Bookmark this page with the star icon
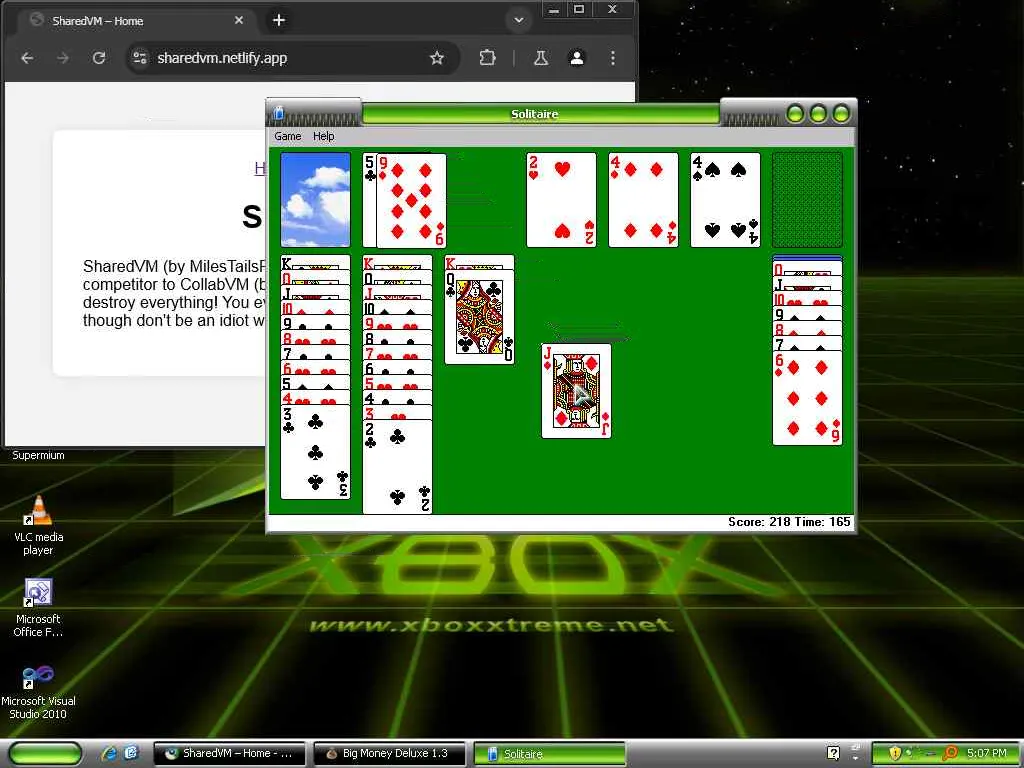This screenshot has width=1024, height=768. [x=437, y=58]
